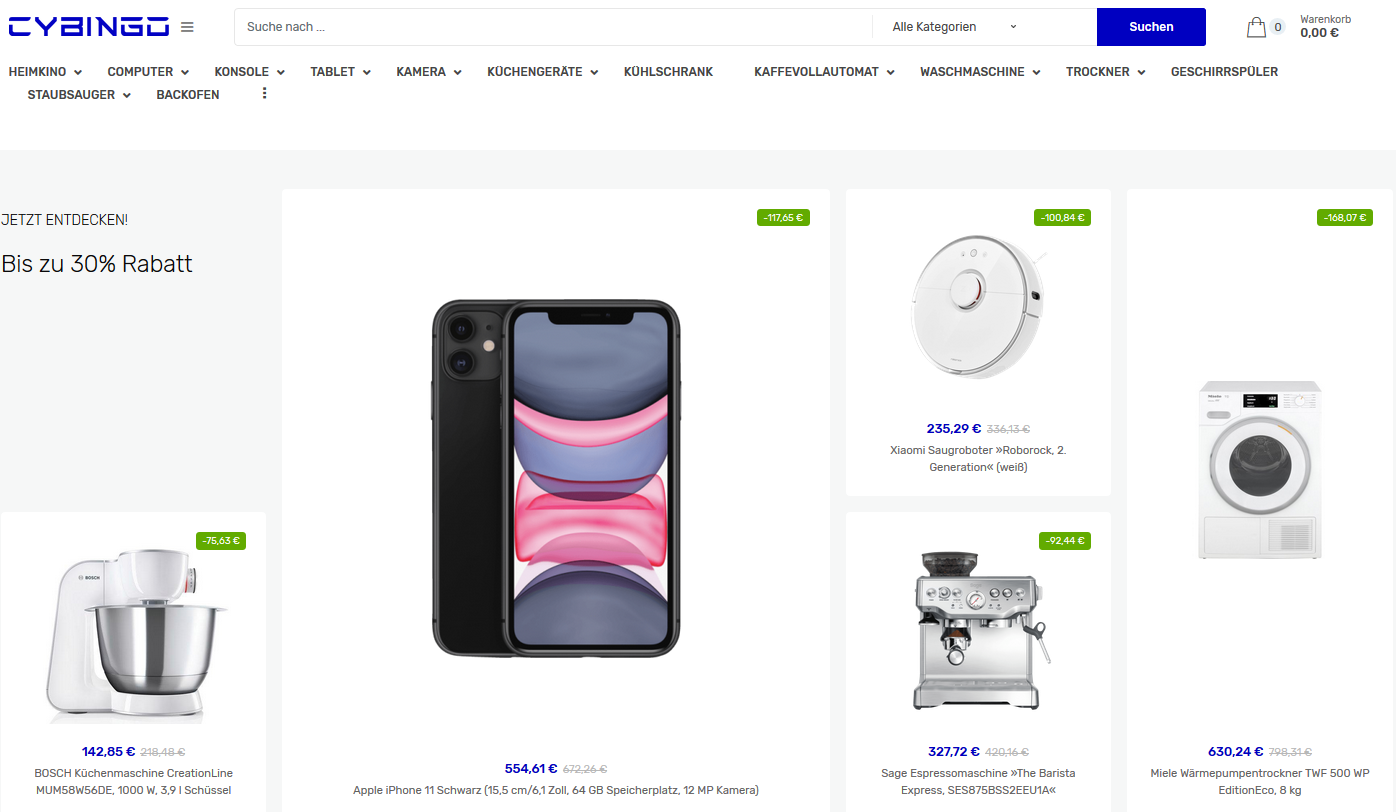The image size is (1396, 812).
Task: Open the Geschirrspüler category
Action: [1224, 72]
